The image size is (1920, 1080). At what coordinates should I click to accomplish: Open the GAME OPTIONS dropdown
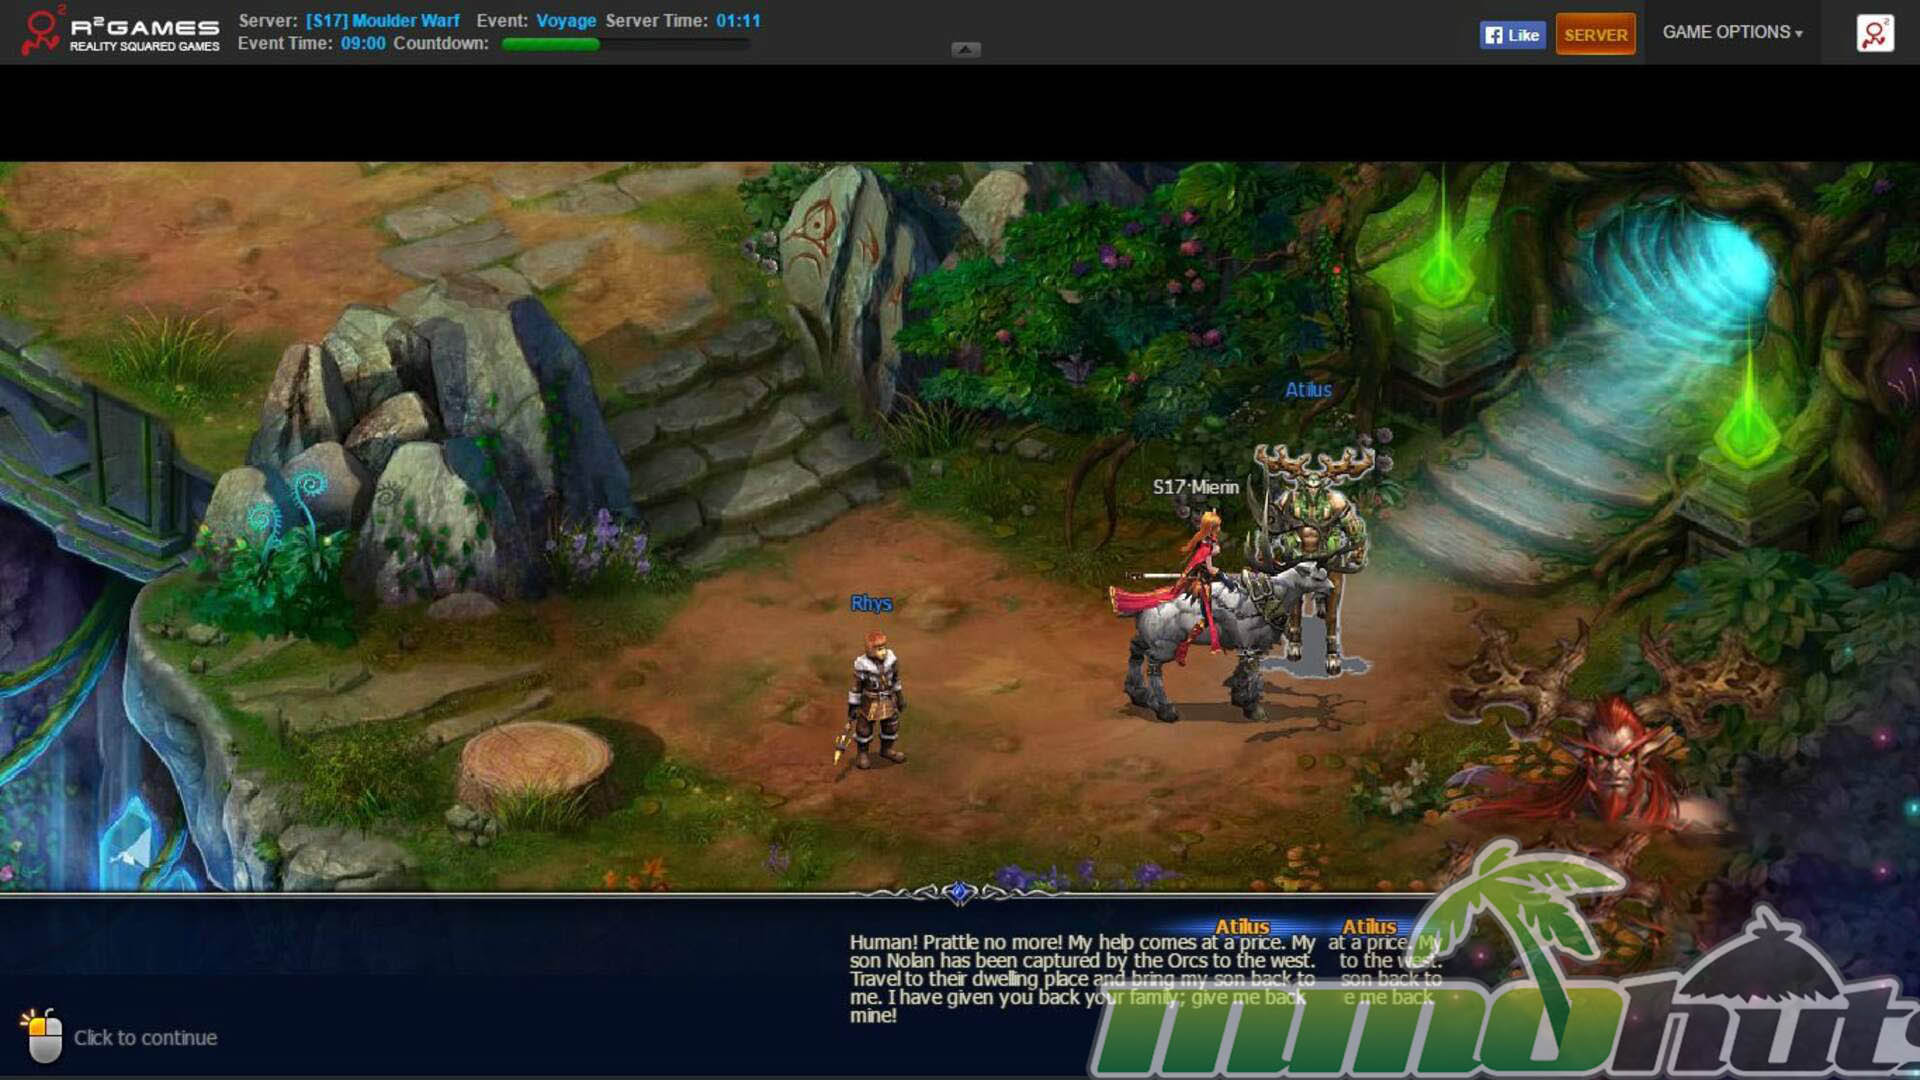(1732, 32)
